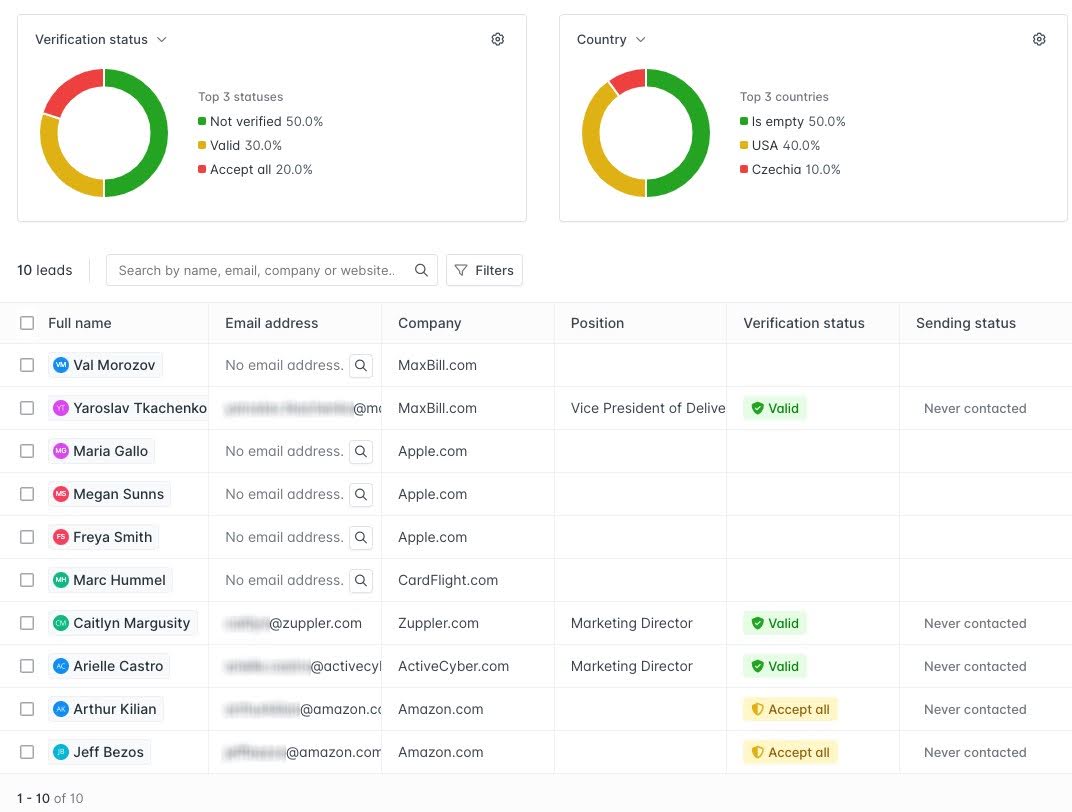Viewport: 1072px width, 812px height.
Task: Click the Company column header
Action: tap(429, 323)
